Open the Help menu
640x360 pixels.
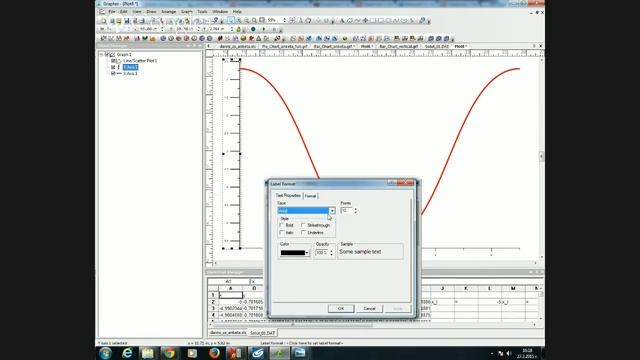[237, 12]
